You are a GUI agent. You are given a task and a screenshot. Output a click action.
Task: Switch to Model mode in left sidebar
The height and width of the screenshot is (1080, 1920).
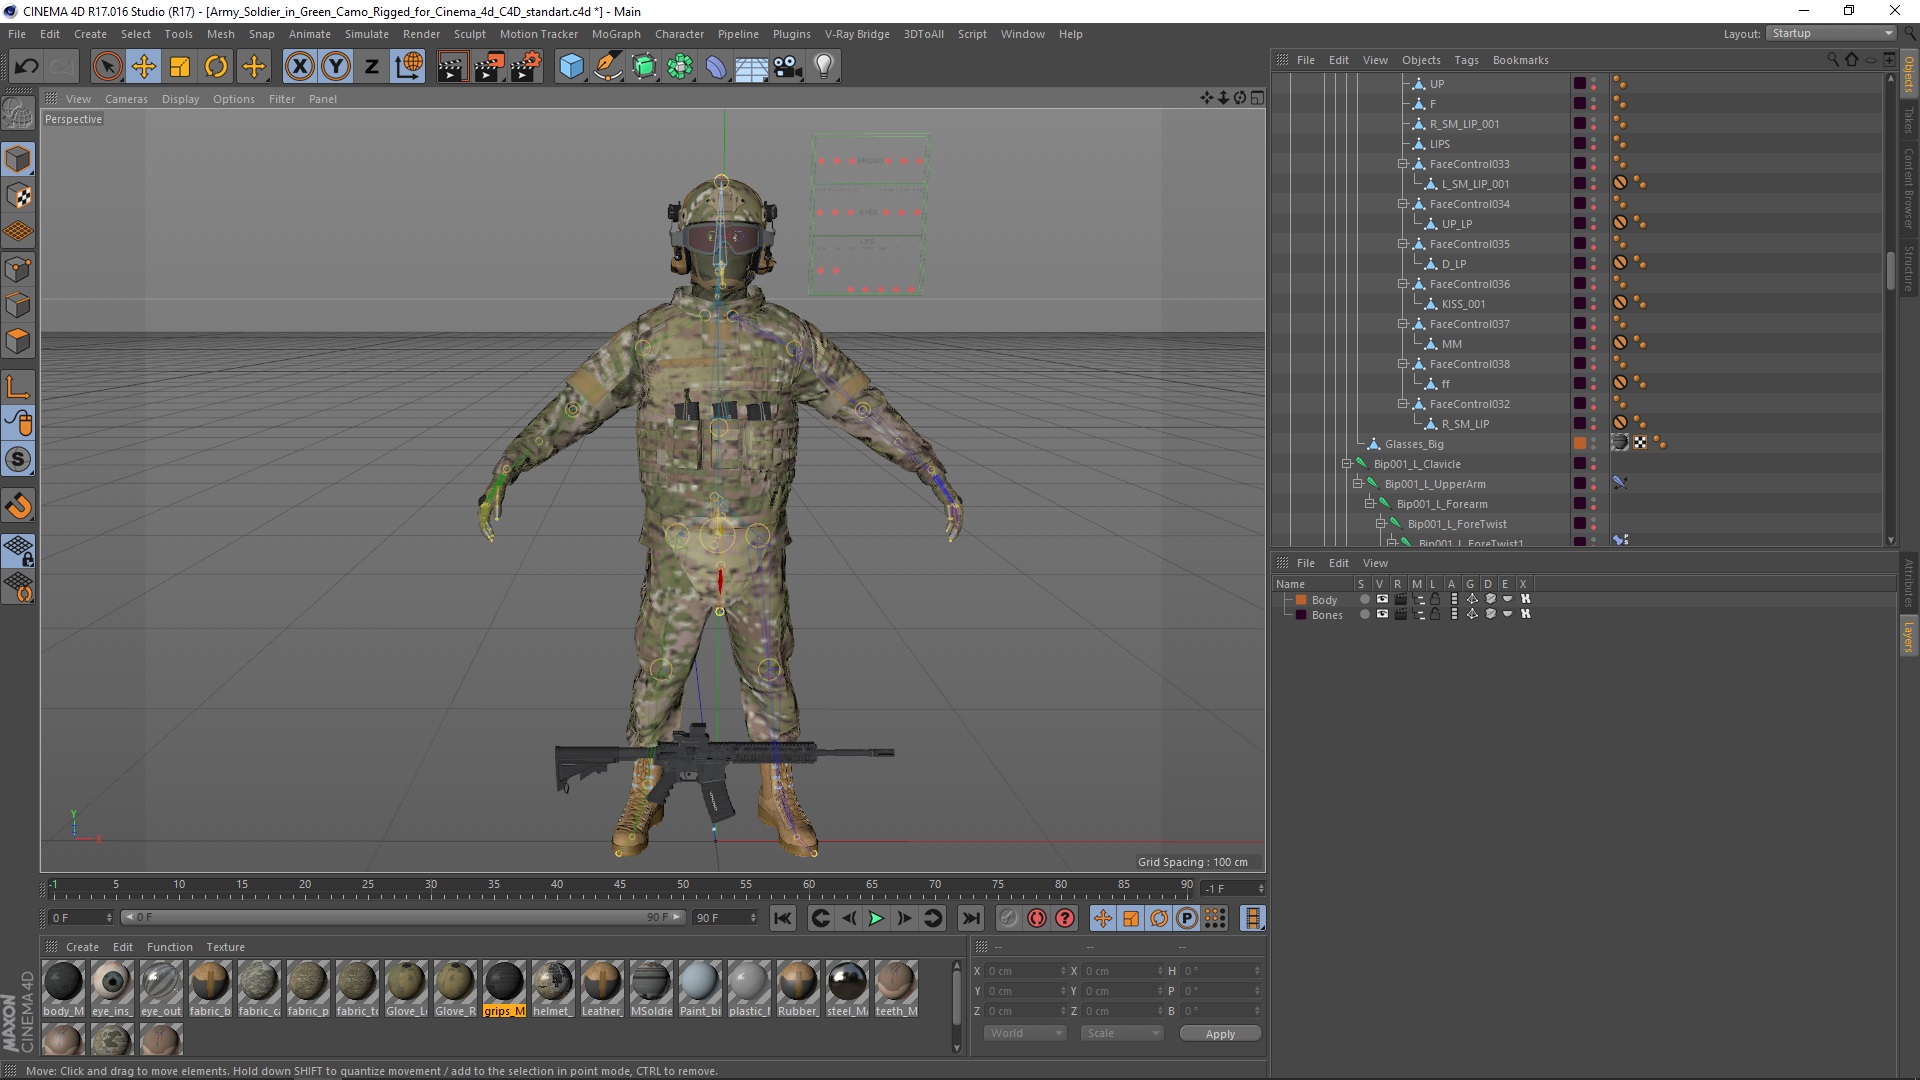click(x=18, y=159)
